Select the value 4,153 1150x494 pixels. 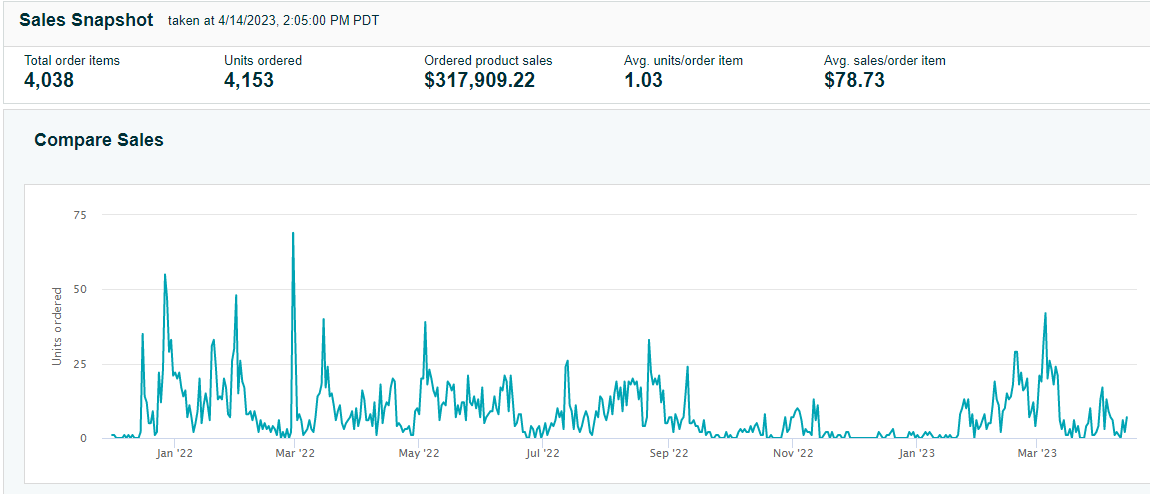pos(249,80)
